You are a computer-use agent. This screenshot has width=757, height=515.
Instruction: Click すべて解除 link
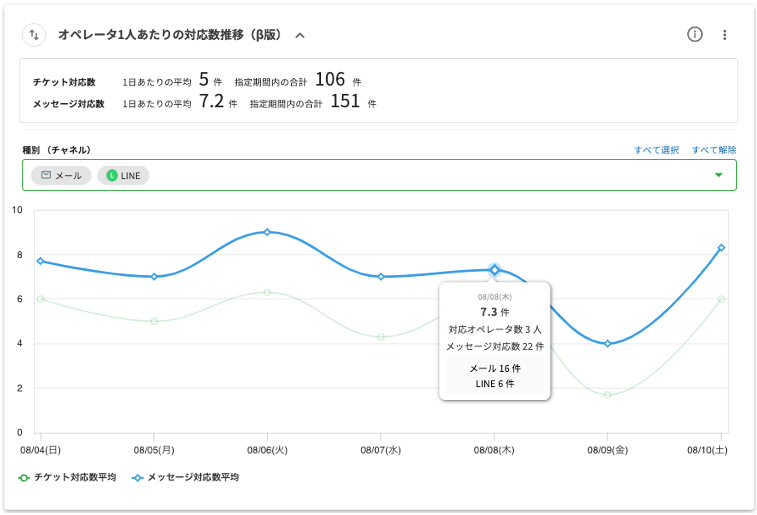click(x=713, y=150)
